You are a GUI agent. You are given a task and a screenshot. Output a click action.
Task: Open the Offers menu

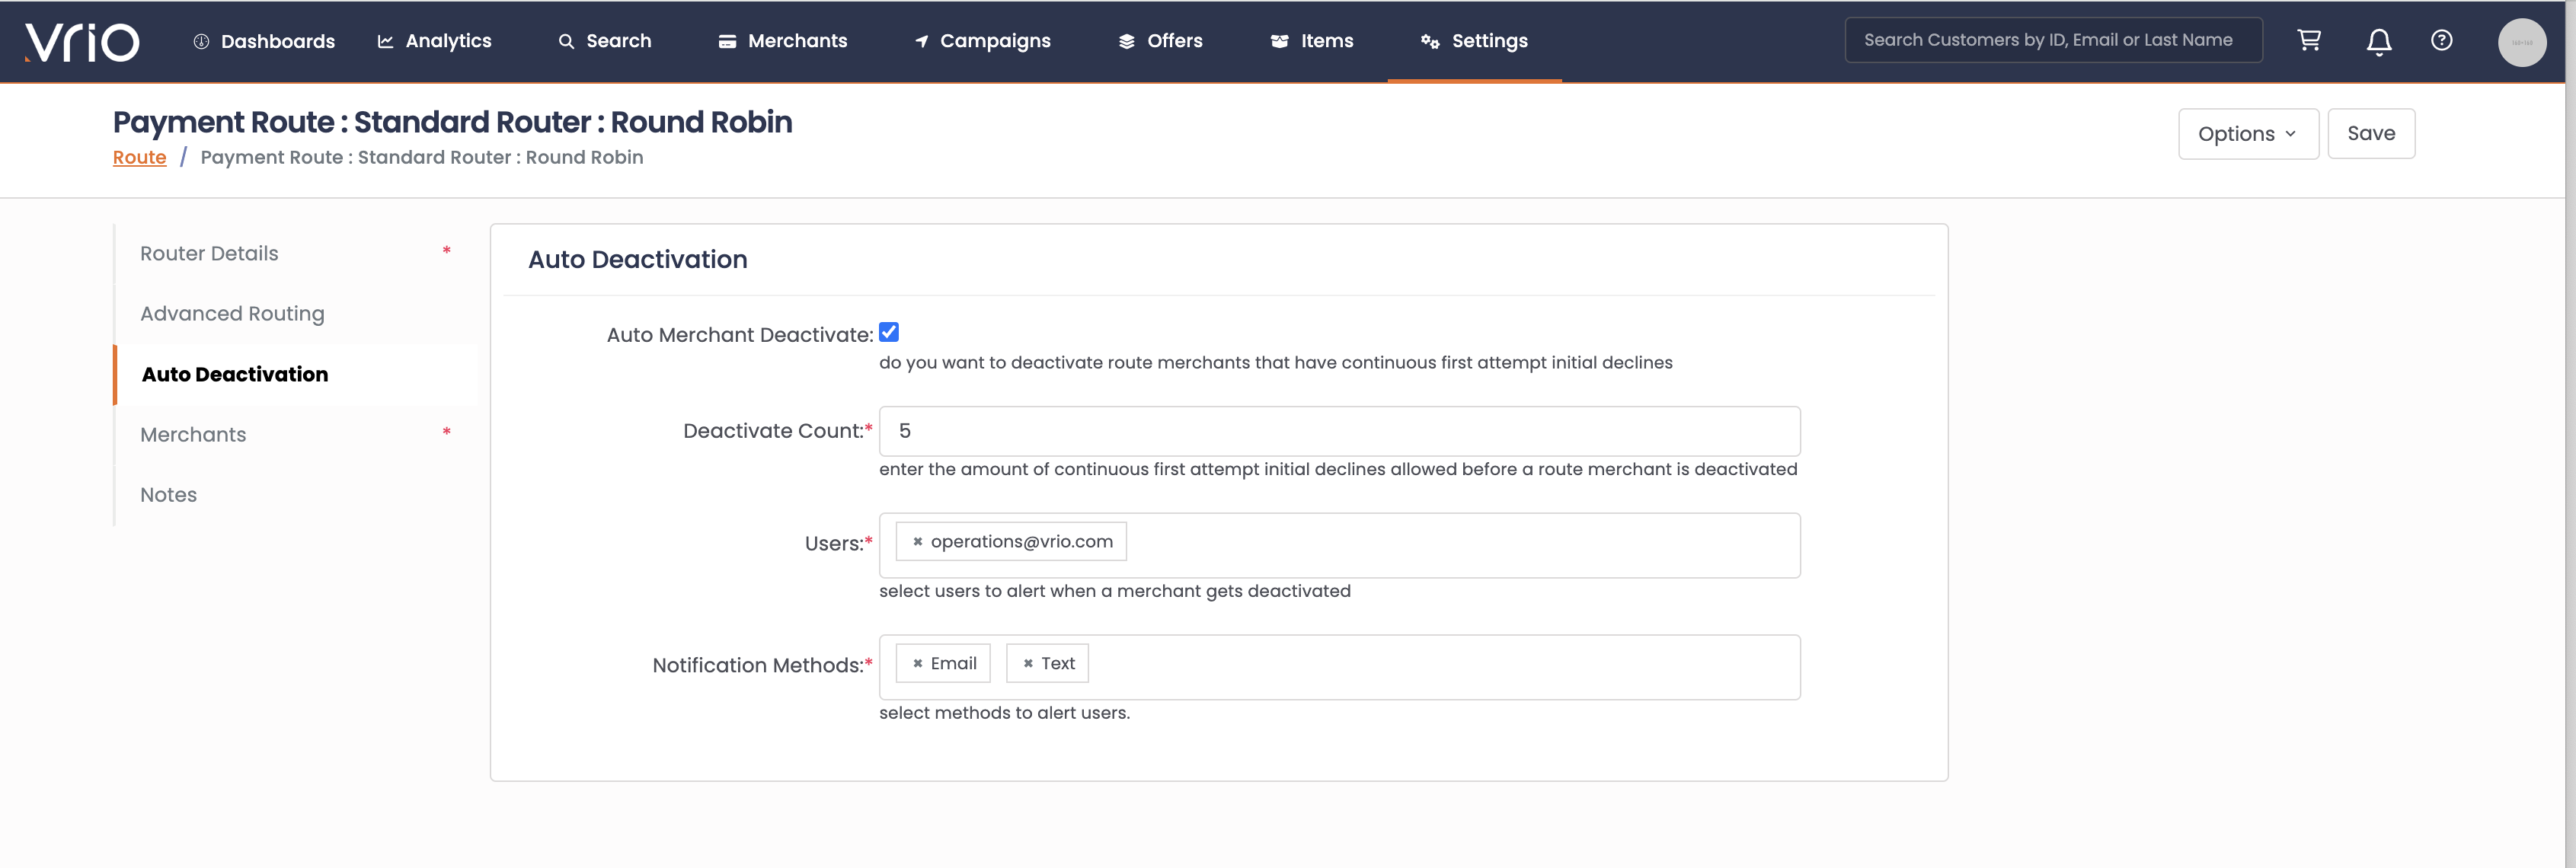pyautogui.click(x=1160, y=41)
